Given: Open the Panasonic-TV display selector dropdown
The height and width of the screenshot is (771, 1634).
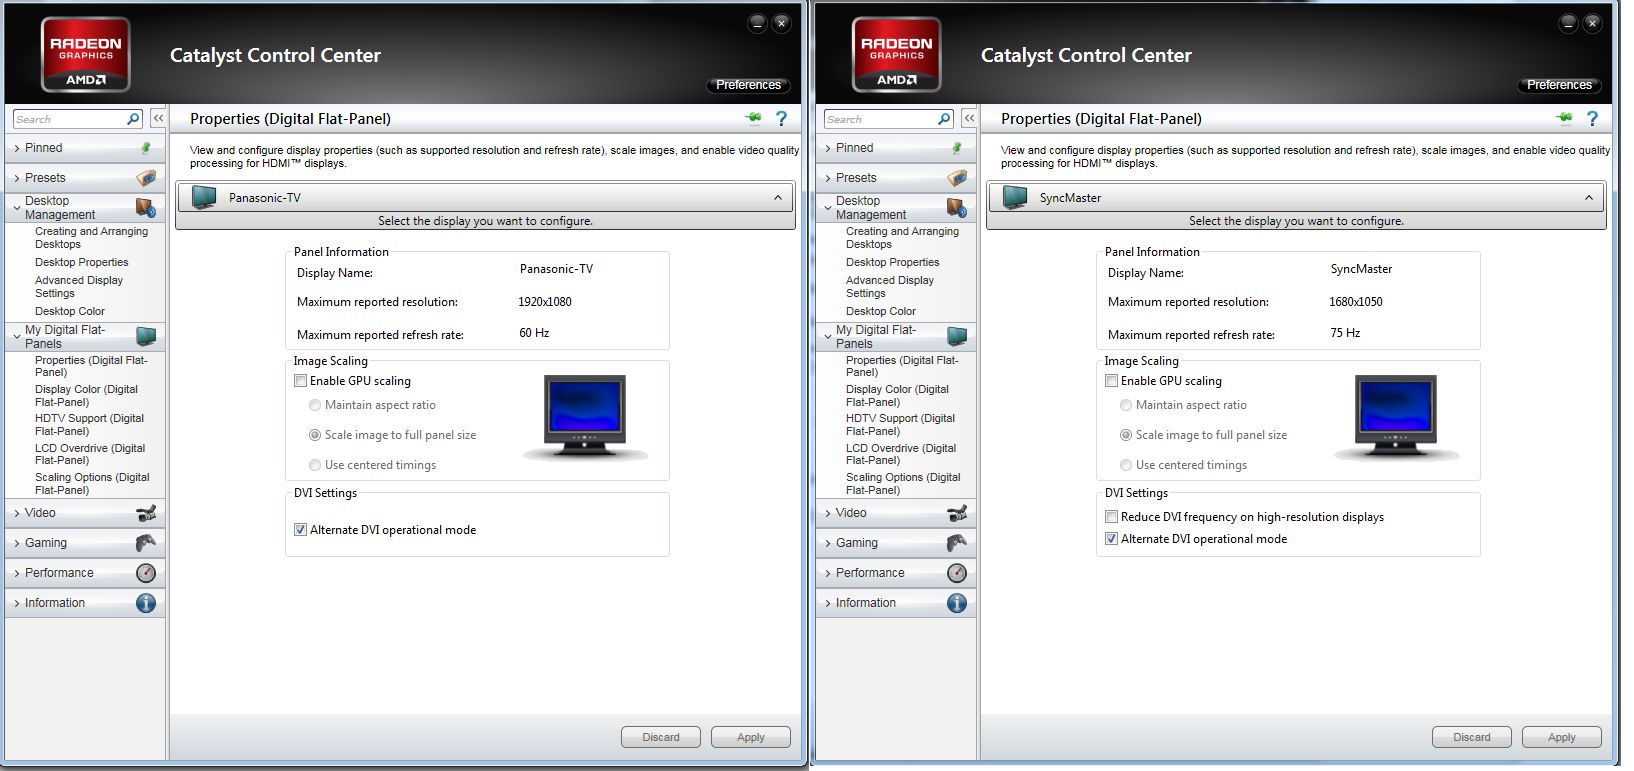Looking at the screenshot, I should point(486,198).
